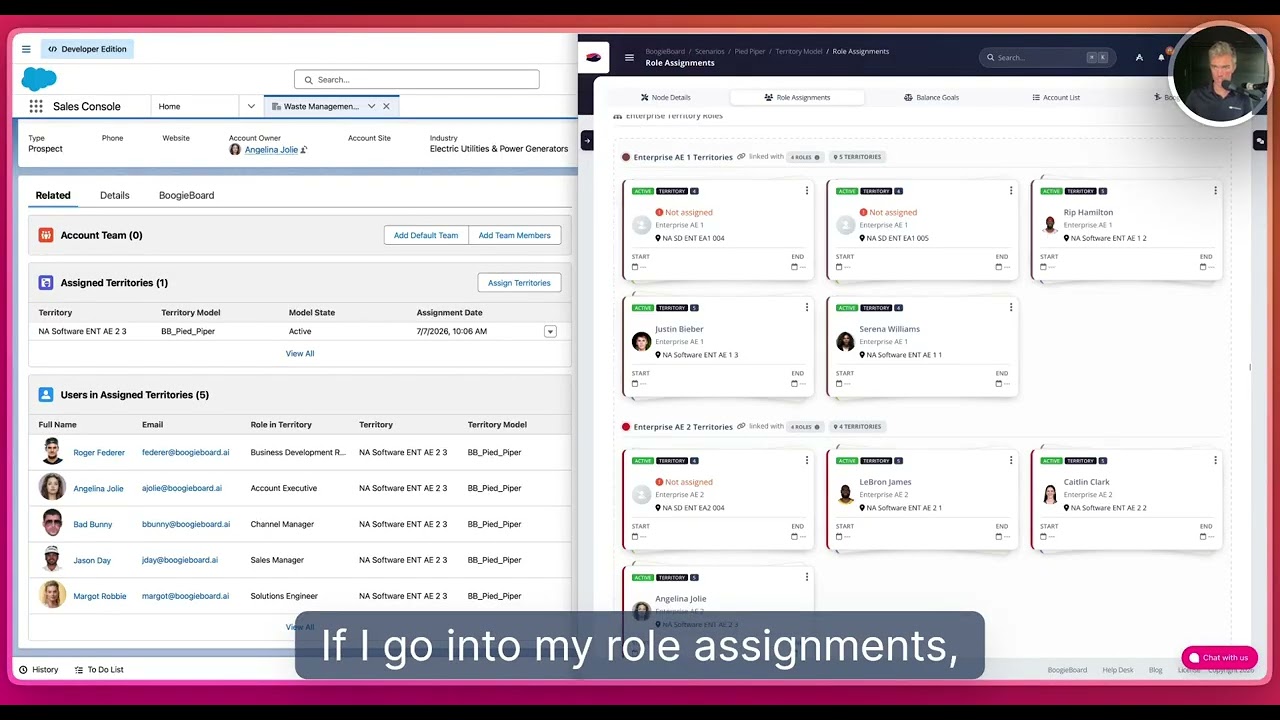1280x720 pixels.
Task: Open the App Launcher grid icon
Action: [x=36, y=106]
